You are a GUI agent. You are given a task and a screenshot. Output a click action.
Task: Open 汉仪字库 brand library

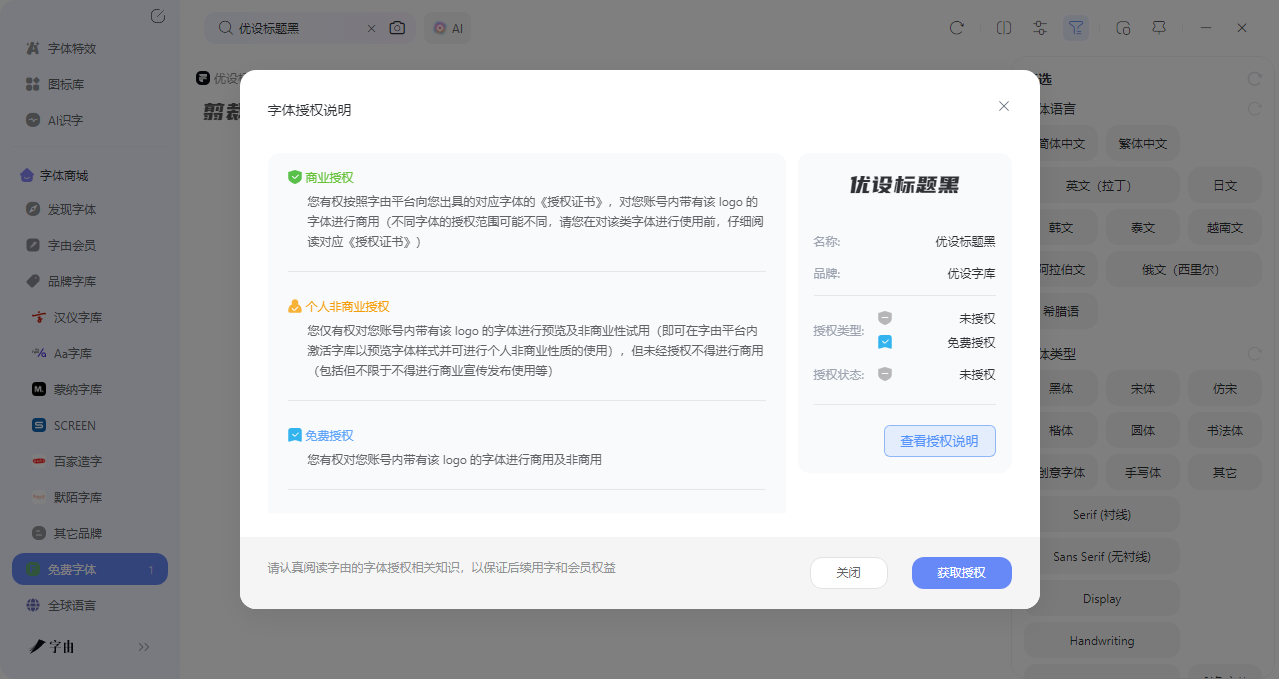[78, 317]
